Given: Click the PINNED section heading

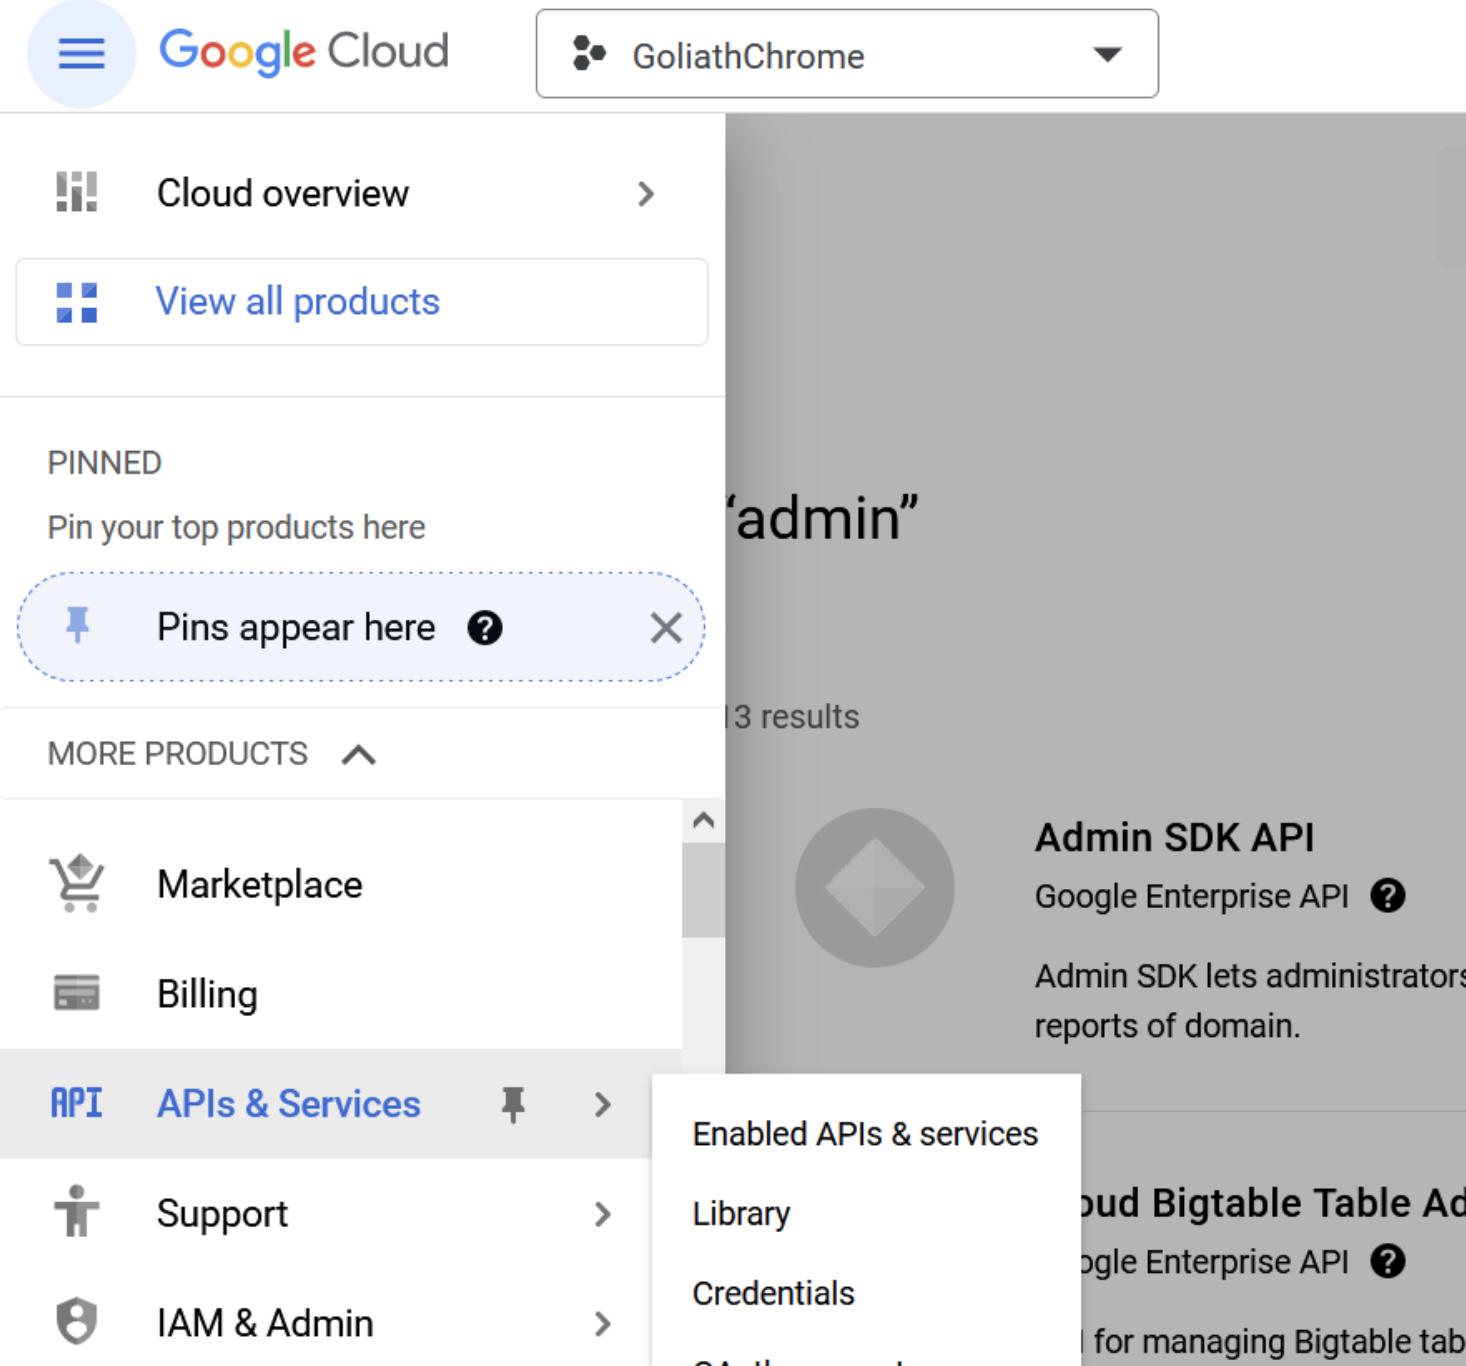Looking at the screenshot, I should coord(105,463).
